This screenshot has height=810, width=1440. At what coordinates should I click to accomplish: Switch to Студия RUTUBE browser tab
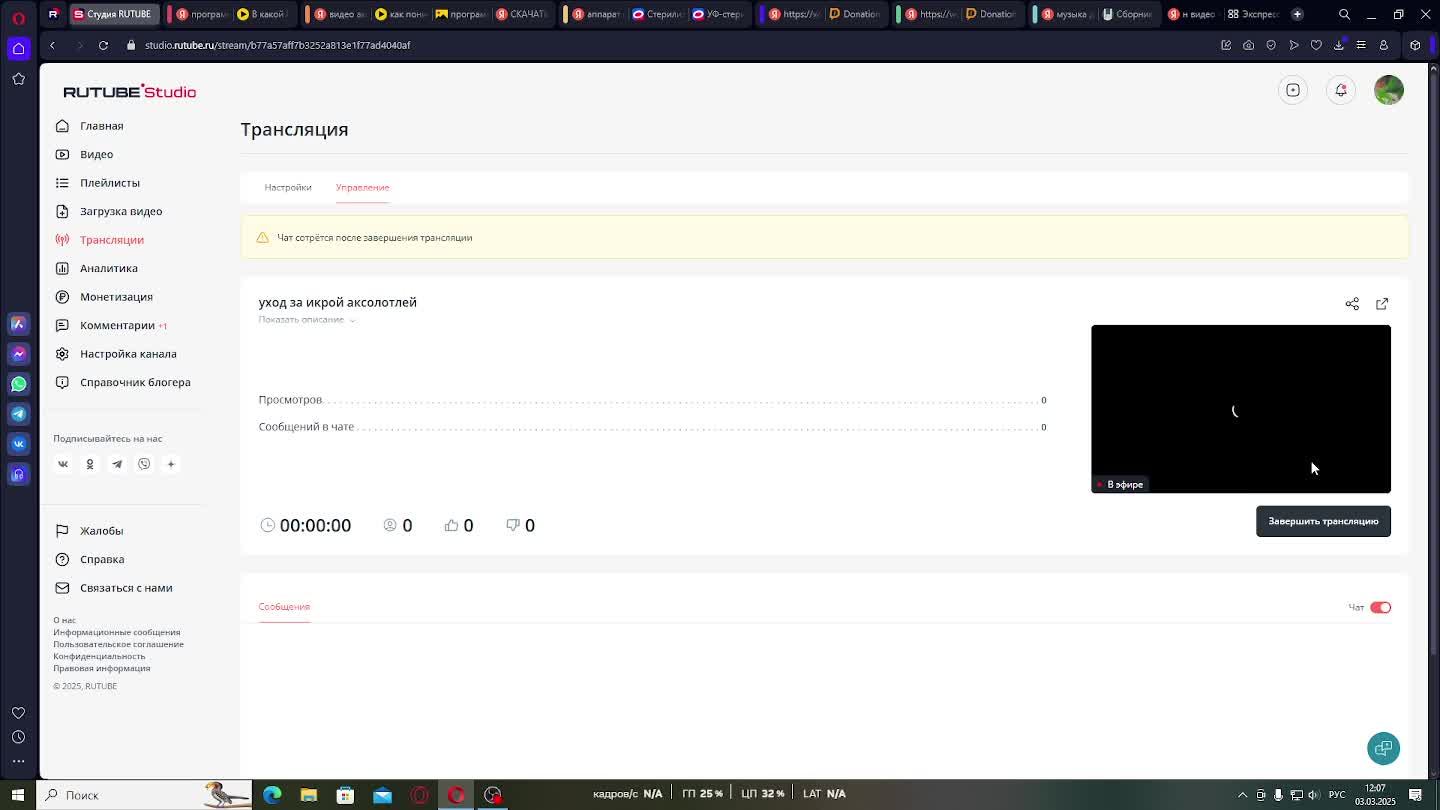tap(112, 14)
